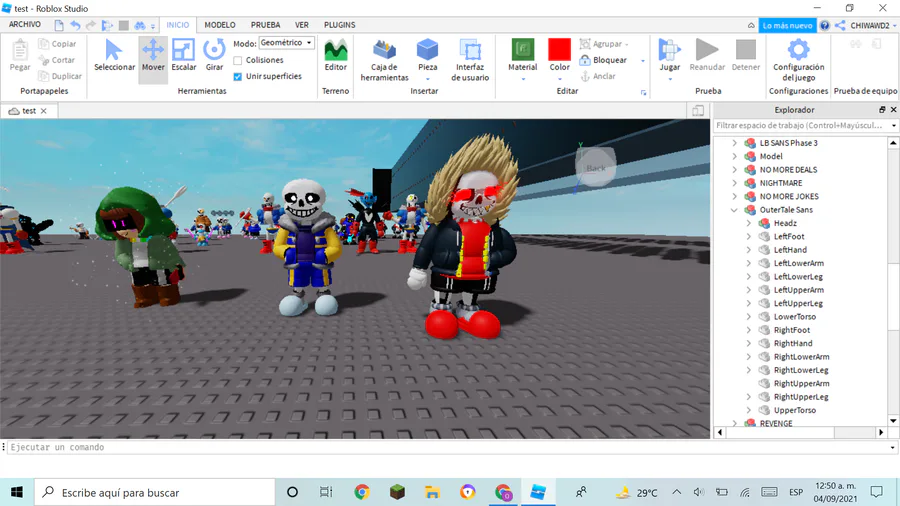Open Interfaz de usuario
Image resolution: width=900 pixels, height=506 pixels.
(x=470, y=60)
